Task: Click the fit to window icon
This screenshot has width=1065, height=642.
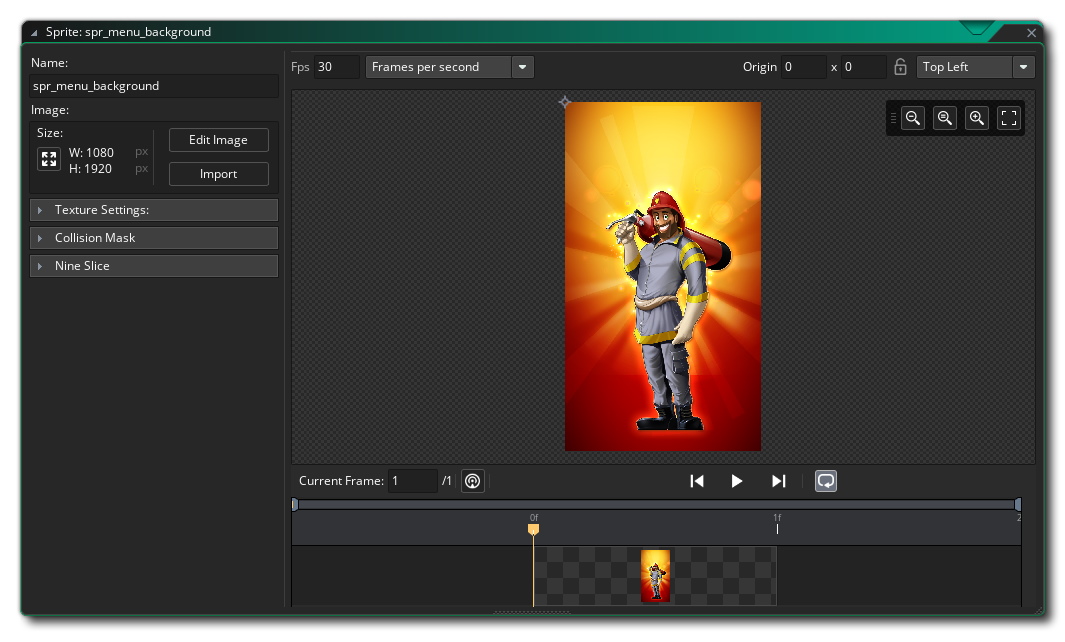Action: coord(1009,118)
